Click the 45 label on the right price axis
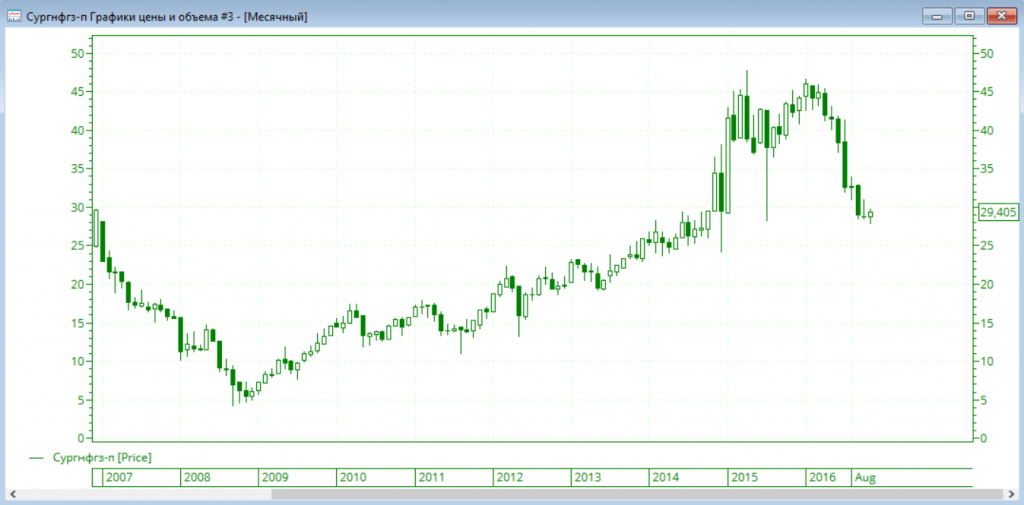The height and width of the screenshot is (505, 1024). pyautogui.click(x=986, y=92)
